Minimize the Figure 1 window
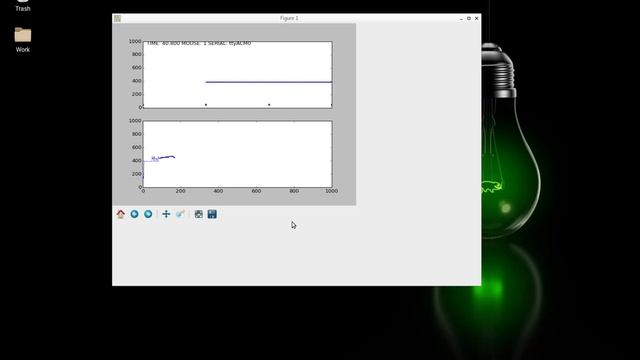This screenshot has width=640, height=360. [461, 18]
